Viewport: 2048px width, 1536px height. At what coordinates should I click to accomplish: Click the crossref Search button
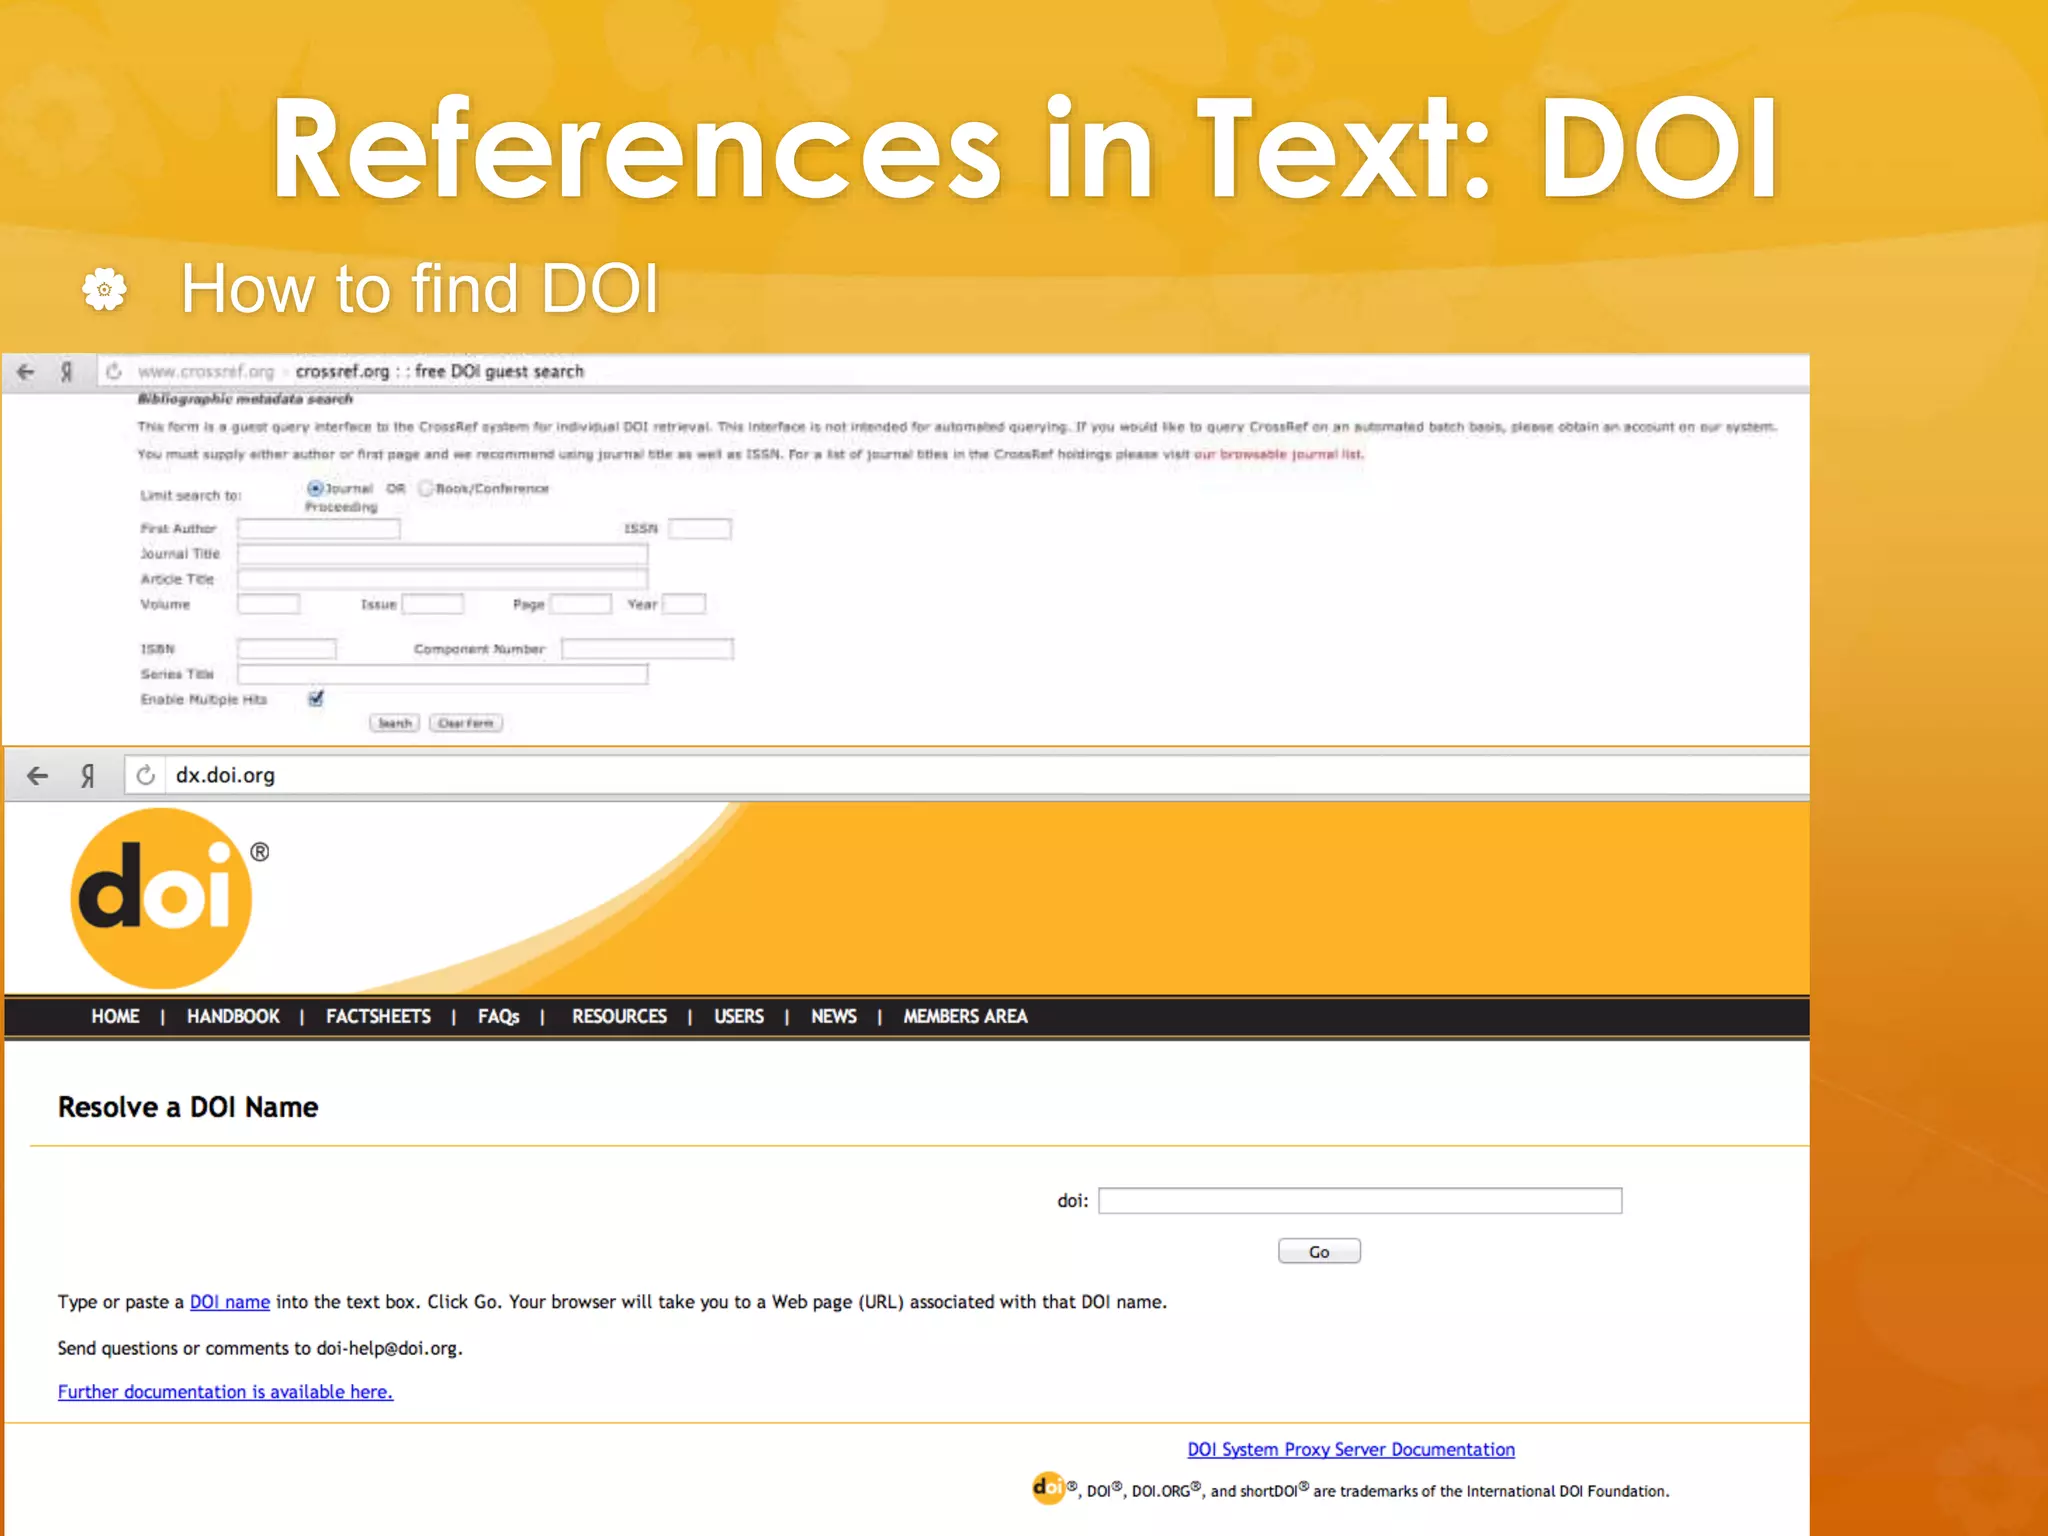click(394, 723)
